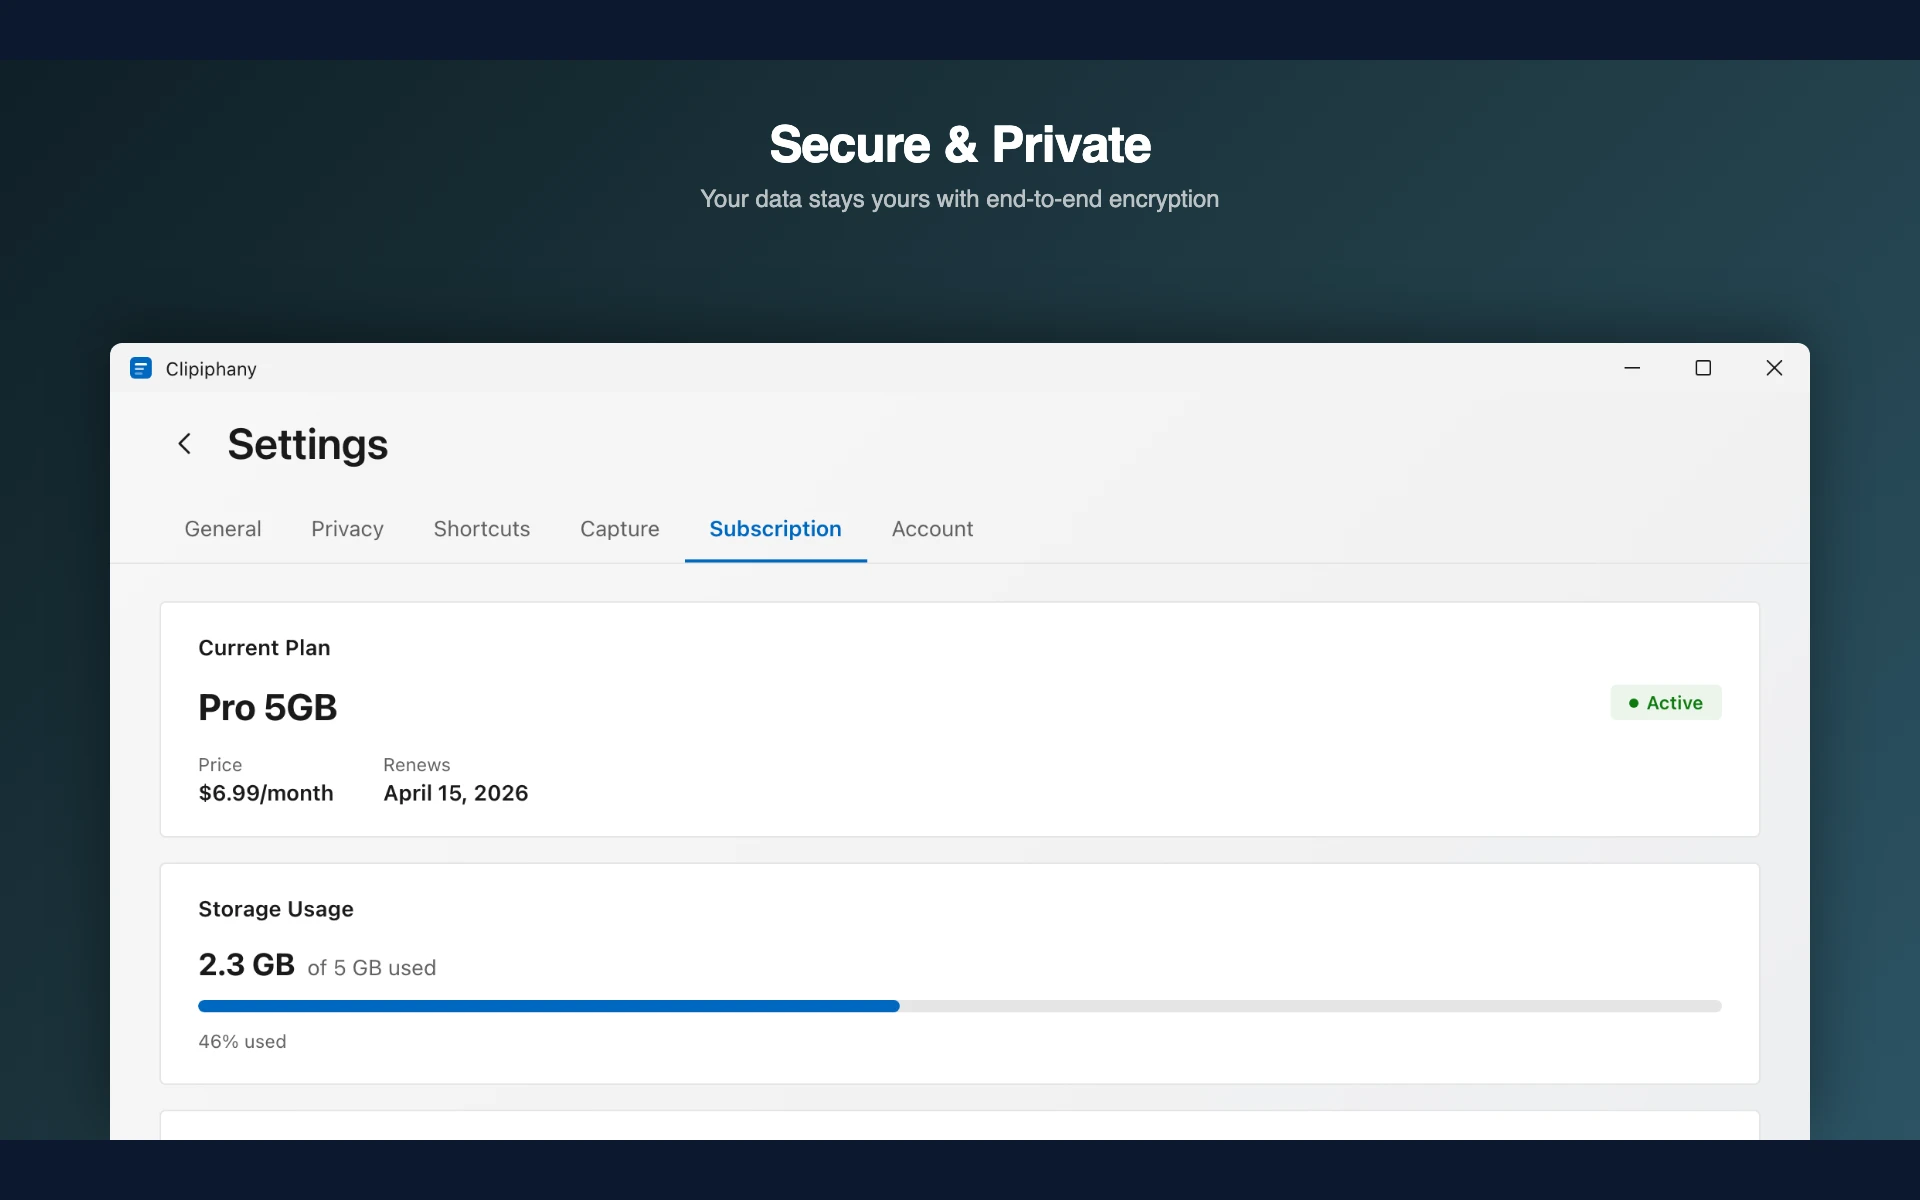This screenshot has height=1200, width=1920.
Task: Click the Renews label
Action: coord(417,765)
